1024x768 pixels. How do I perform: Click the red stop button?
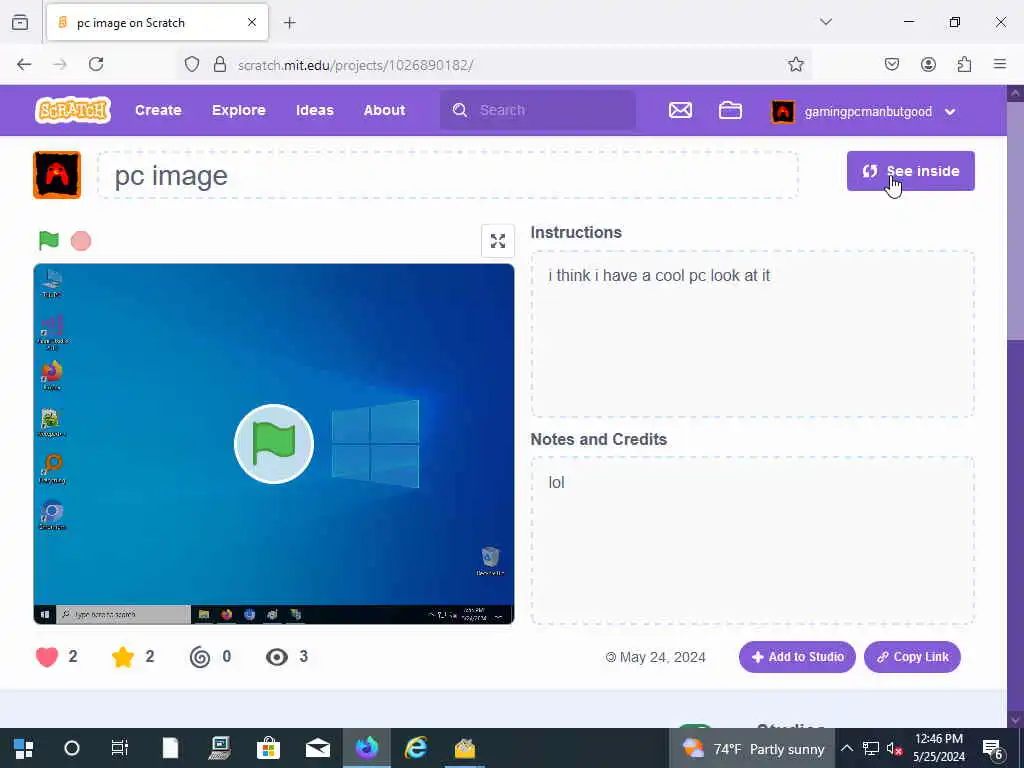[x=81, y=241]
